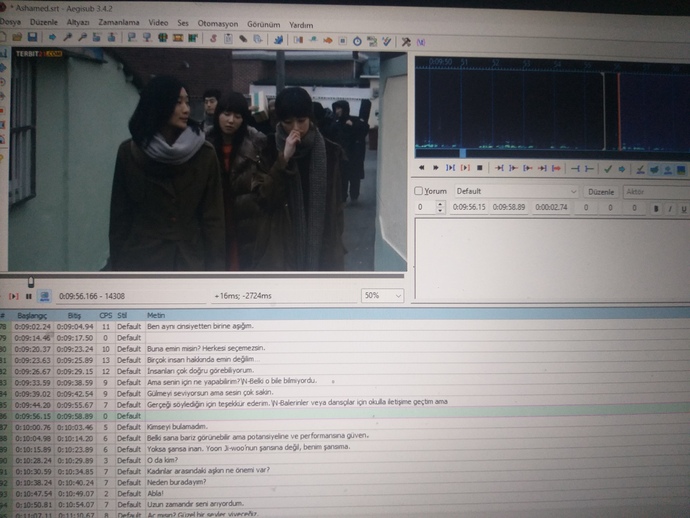The width and height of the screenshot is (690, 518).
Task: Zoom out the video with second magnifier
Action: pyautogui.click(x=82, y=38)
